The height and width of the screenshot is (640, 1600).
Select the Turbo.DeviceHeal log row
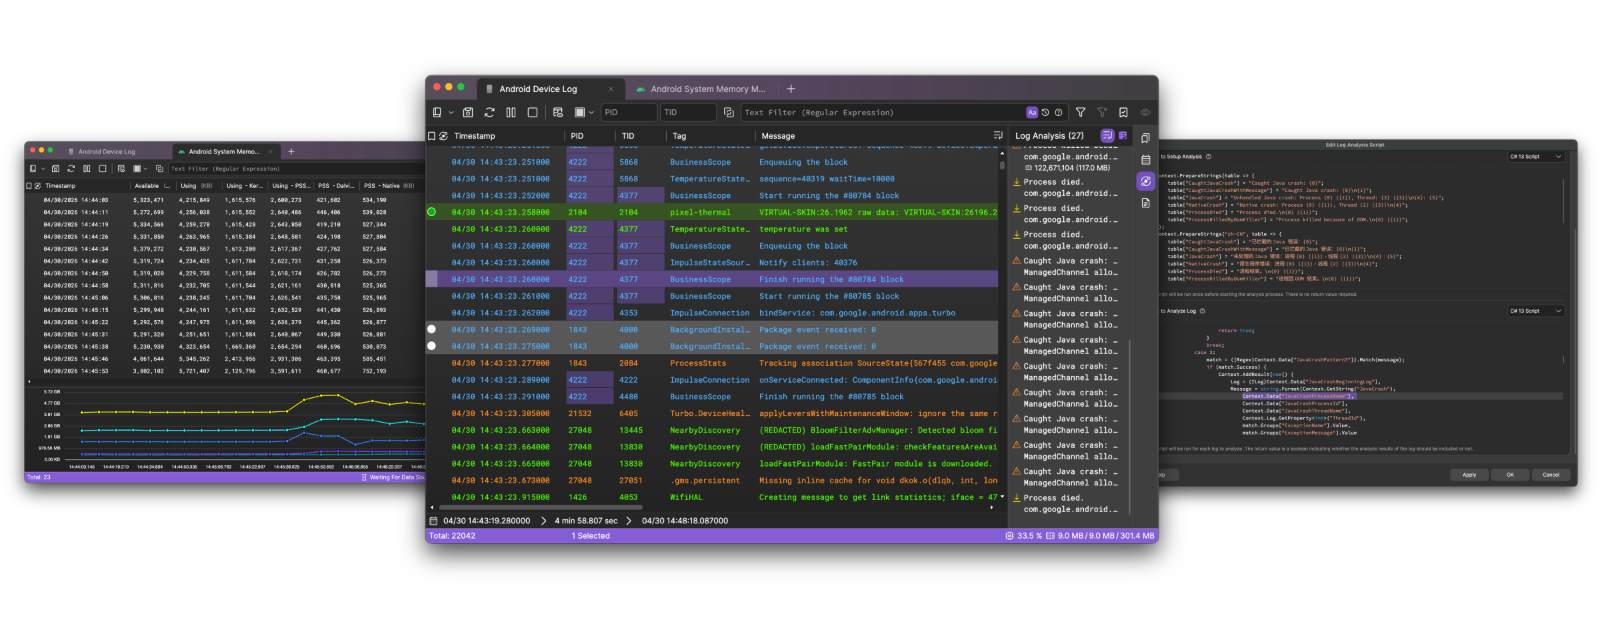tap(712, 413)
